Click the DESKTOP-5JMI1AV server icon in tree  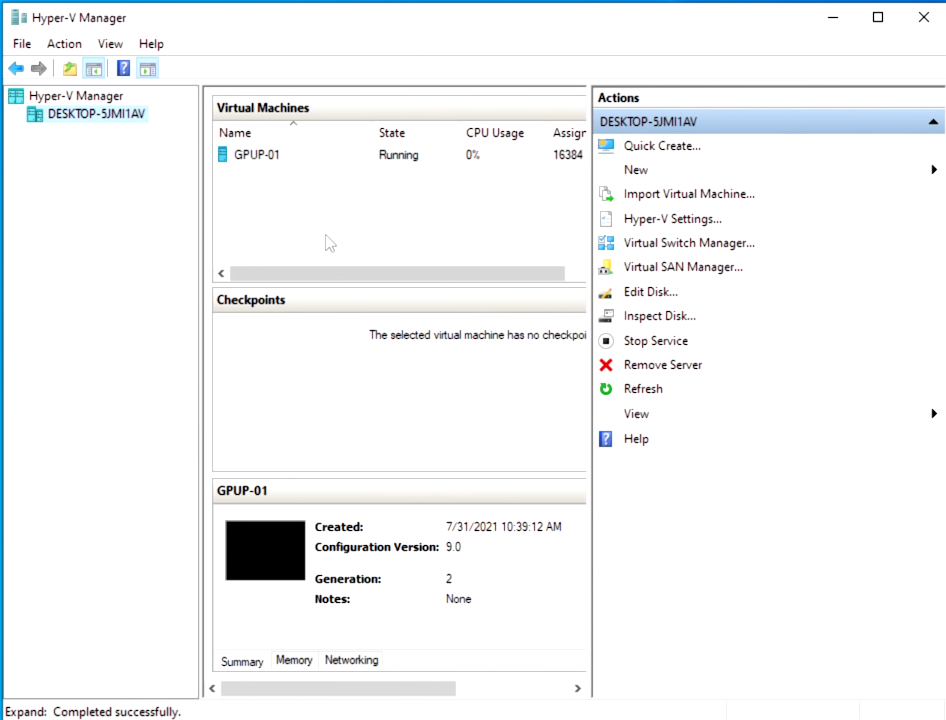[35, 114]
